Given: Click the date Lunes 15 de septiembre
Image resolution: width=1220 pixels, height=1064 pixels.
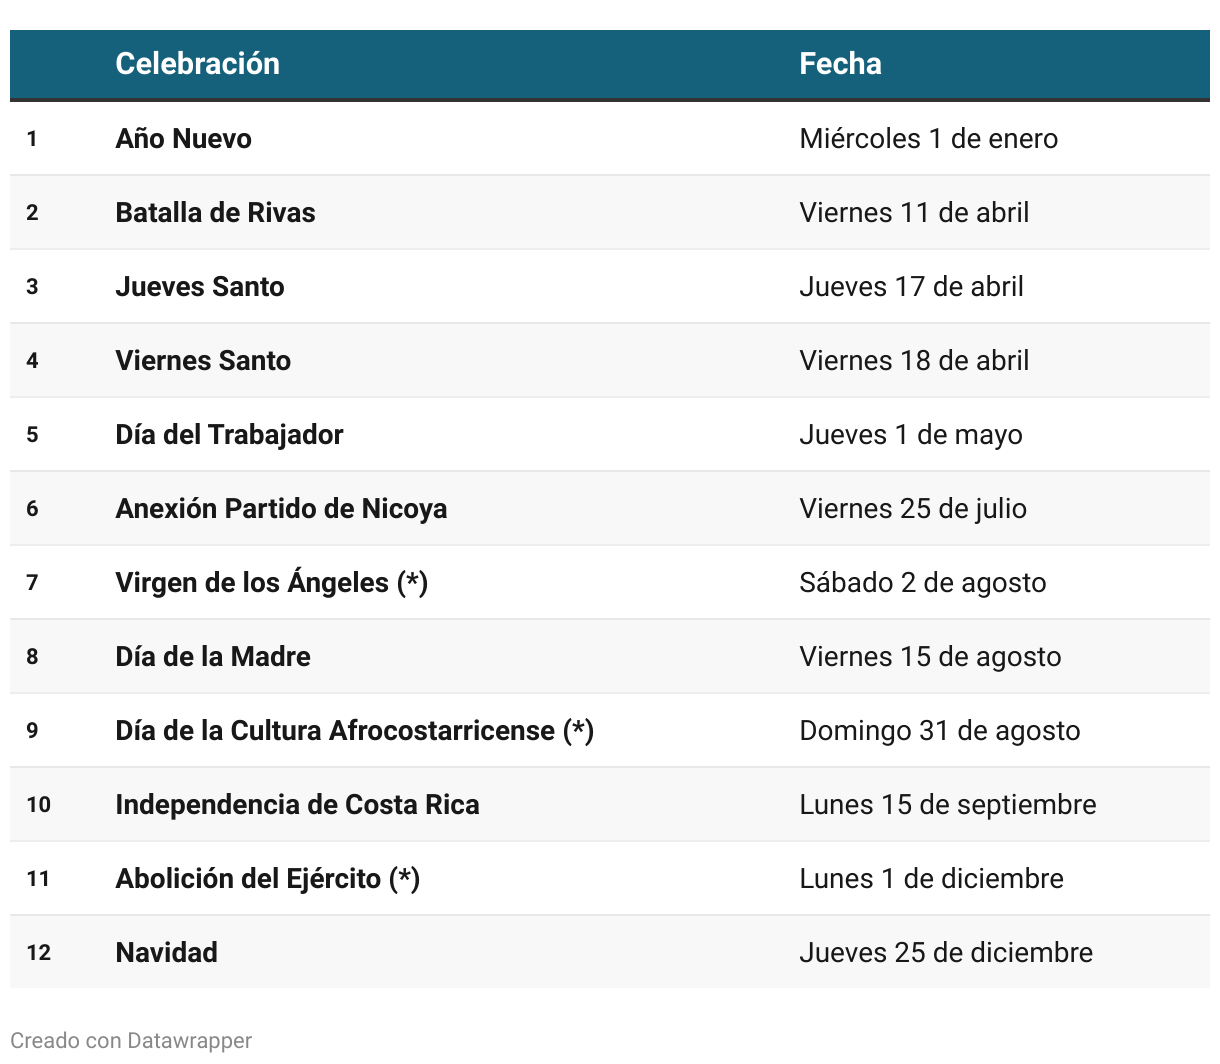Looking at the screenshot, I should click(x=948, y=805).
